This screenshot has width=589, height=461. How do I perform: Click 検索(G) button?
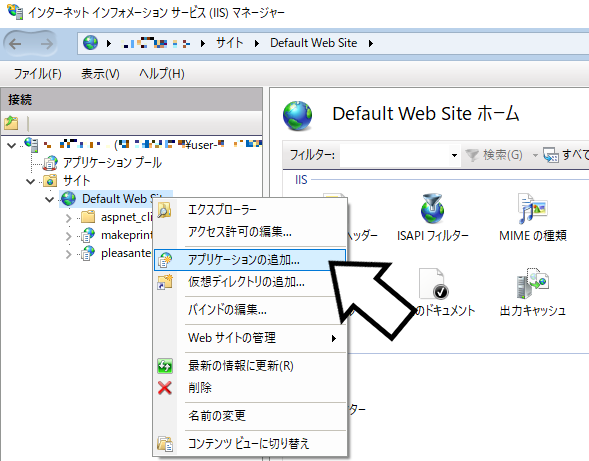click(494, 155)
